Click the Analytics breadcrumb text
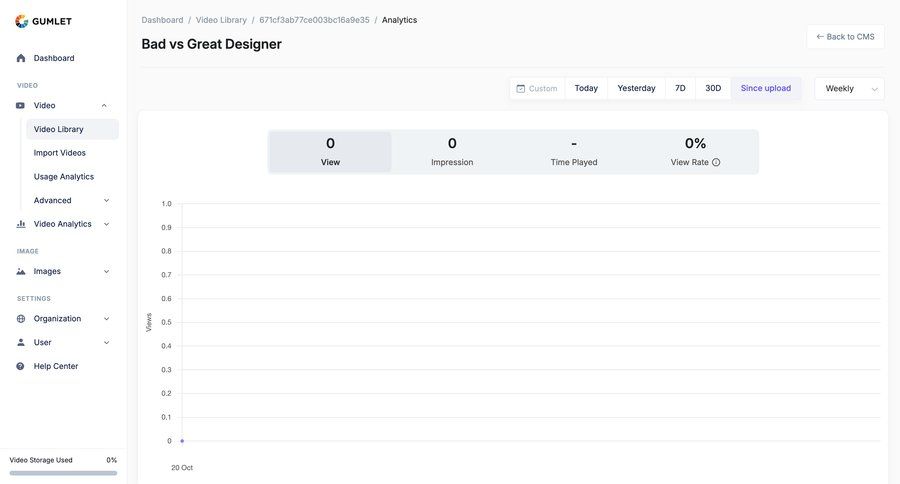The width and height of the screenshot is (900, 484). [x=399, y=20]
